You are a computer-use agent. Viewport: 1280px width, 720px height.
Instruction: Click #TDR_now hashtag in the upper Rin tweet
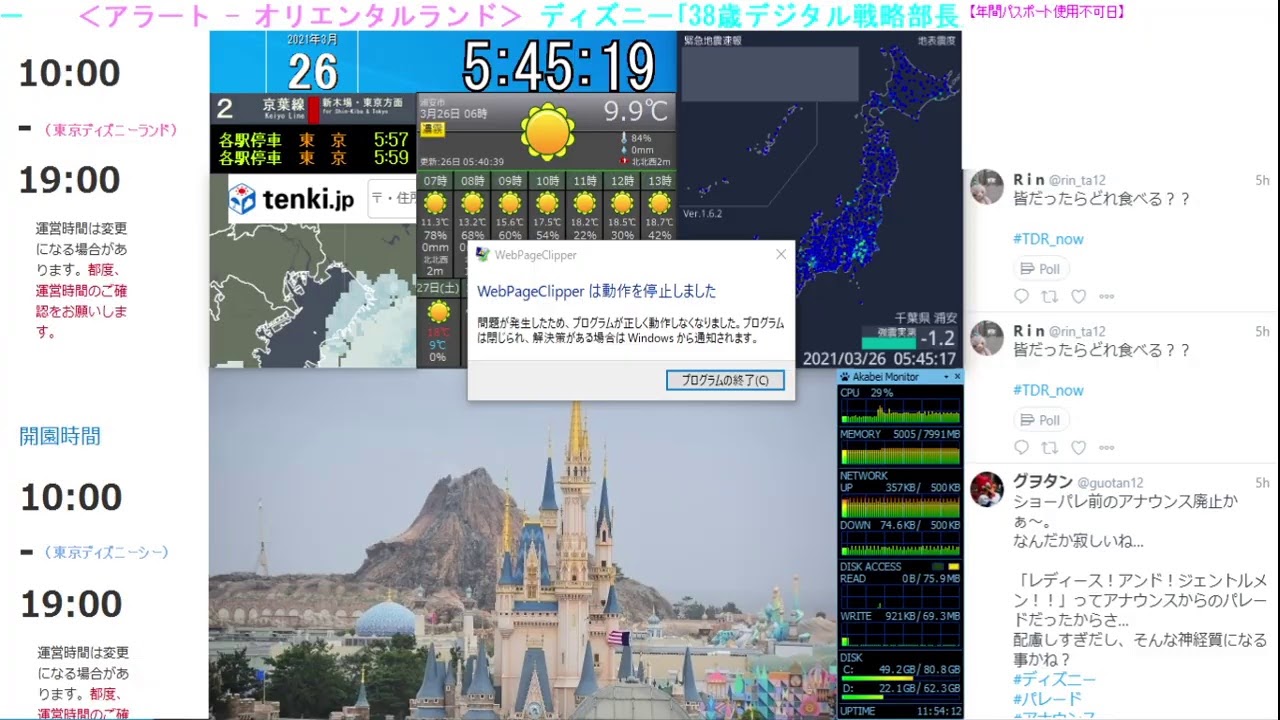tap(1048, 239)
